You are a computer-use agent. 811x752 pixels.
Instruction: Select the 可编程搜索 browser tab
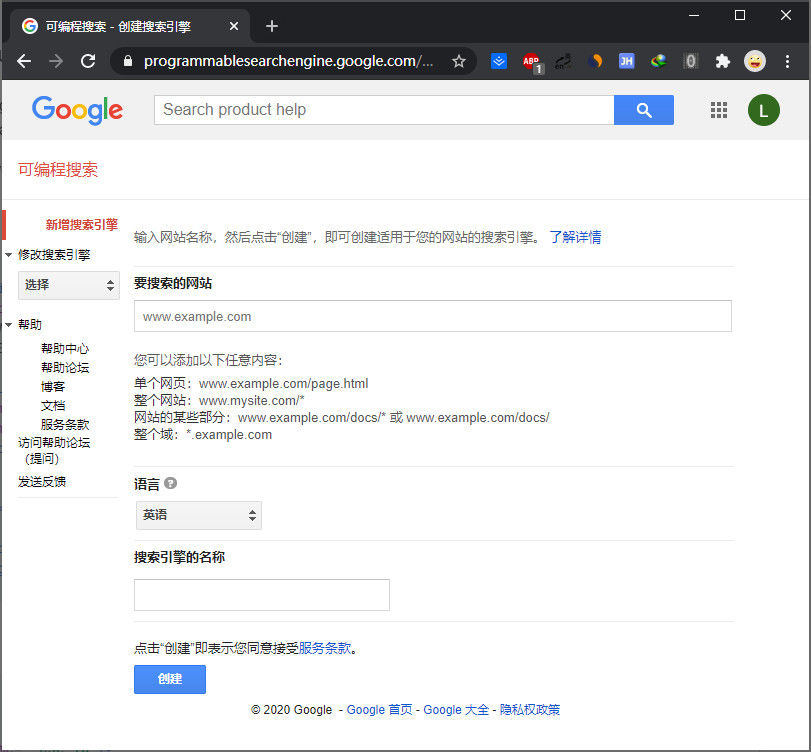point(120,26)
